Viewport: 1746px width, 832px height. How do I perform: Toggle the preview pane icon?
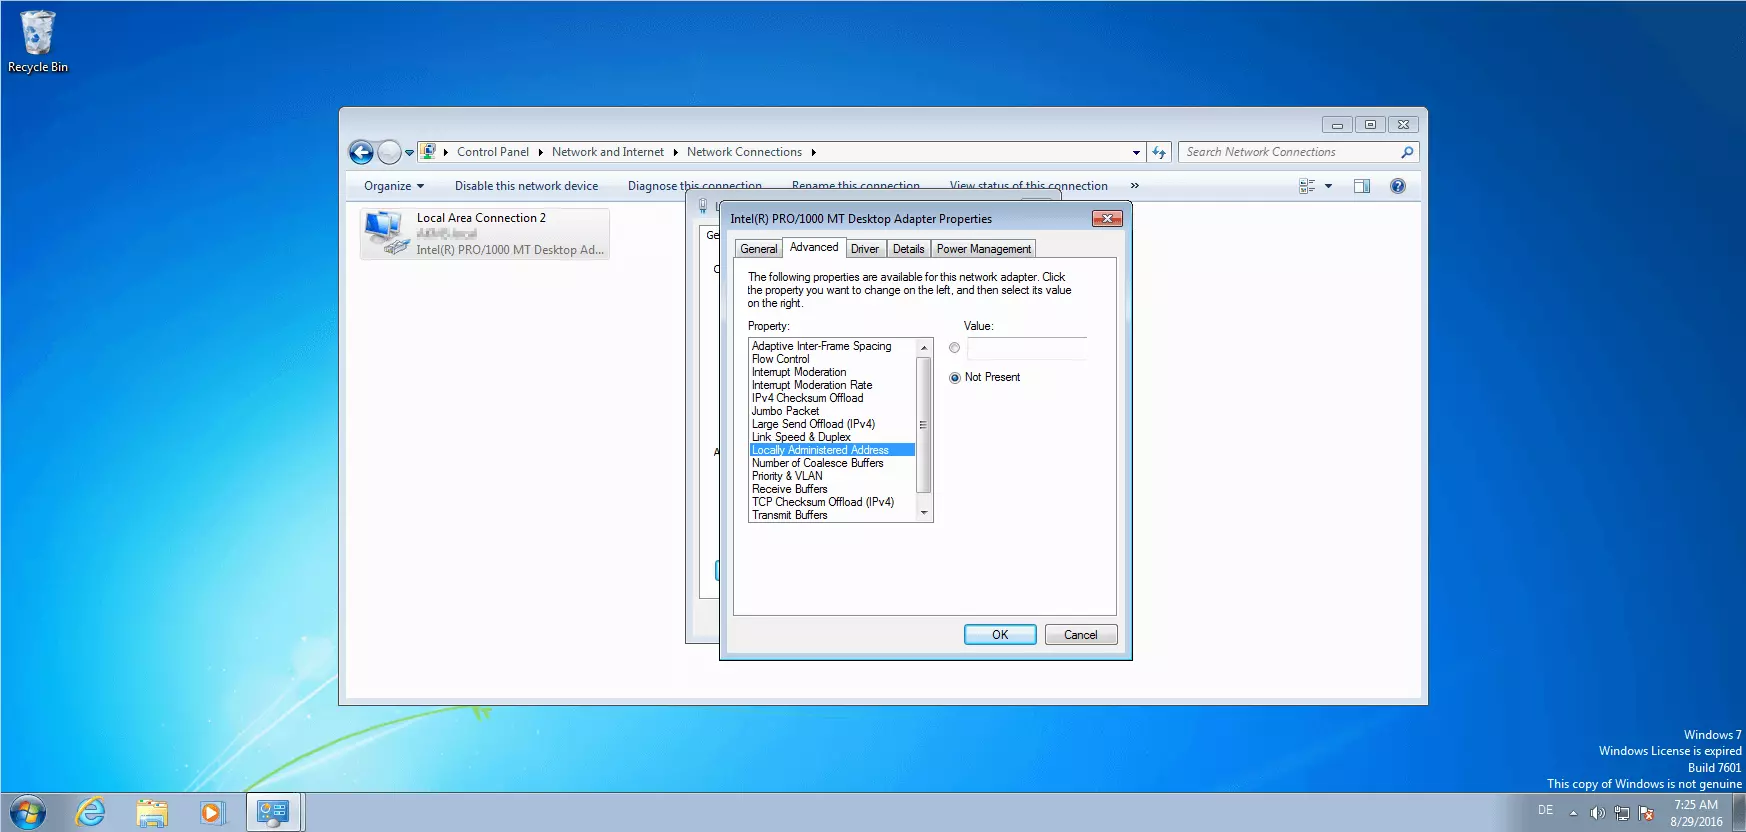(1361, 186)
